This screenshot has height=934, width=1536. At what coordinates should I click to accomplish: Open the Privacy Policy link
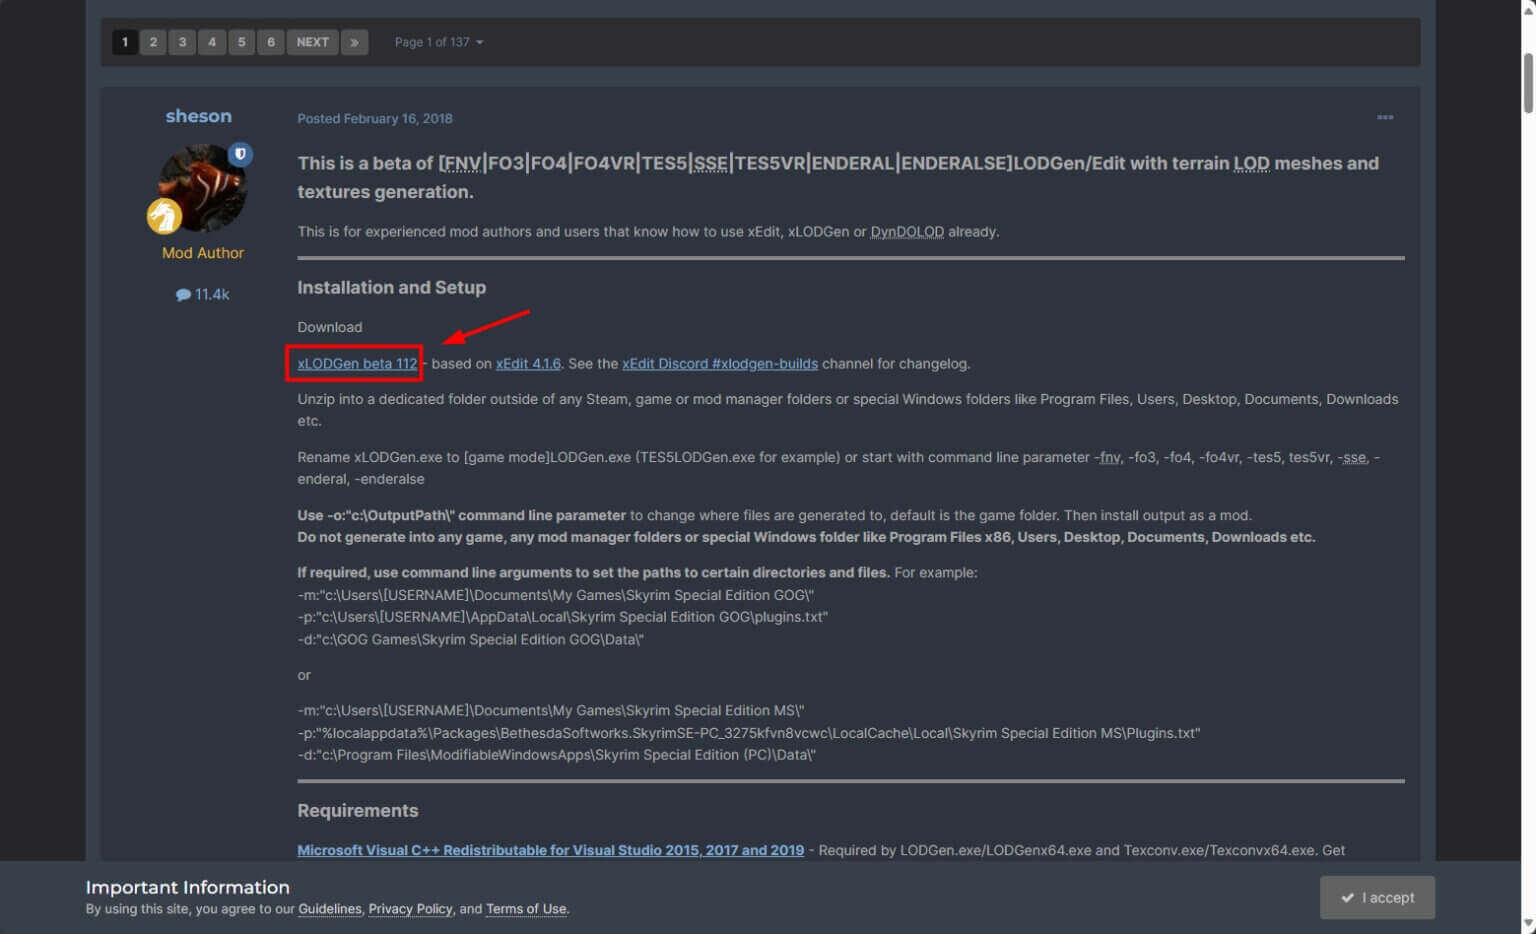click(410, 909)
